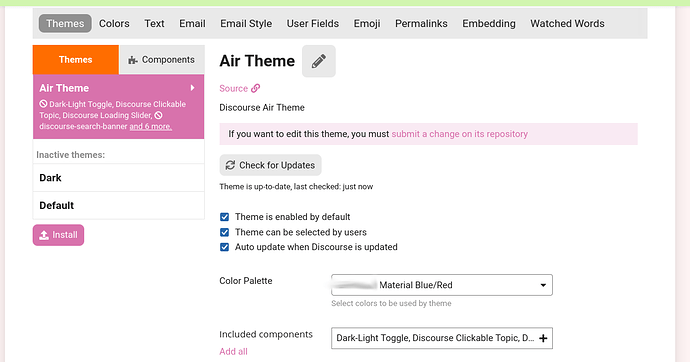Click the Select colors to be used hint
This screenshot has height=362, width=690.
click(391, 303)
